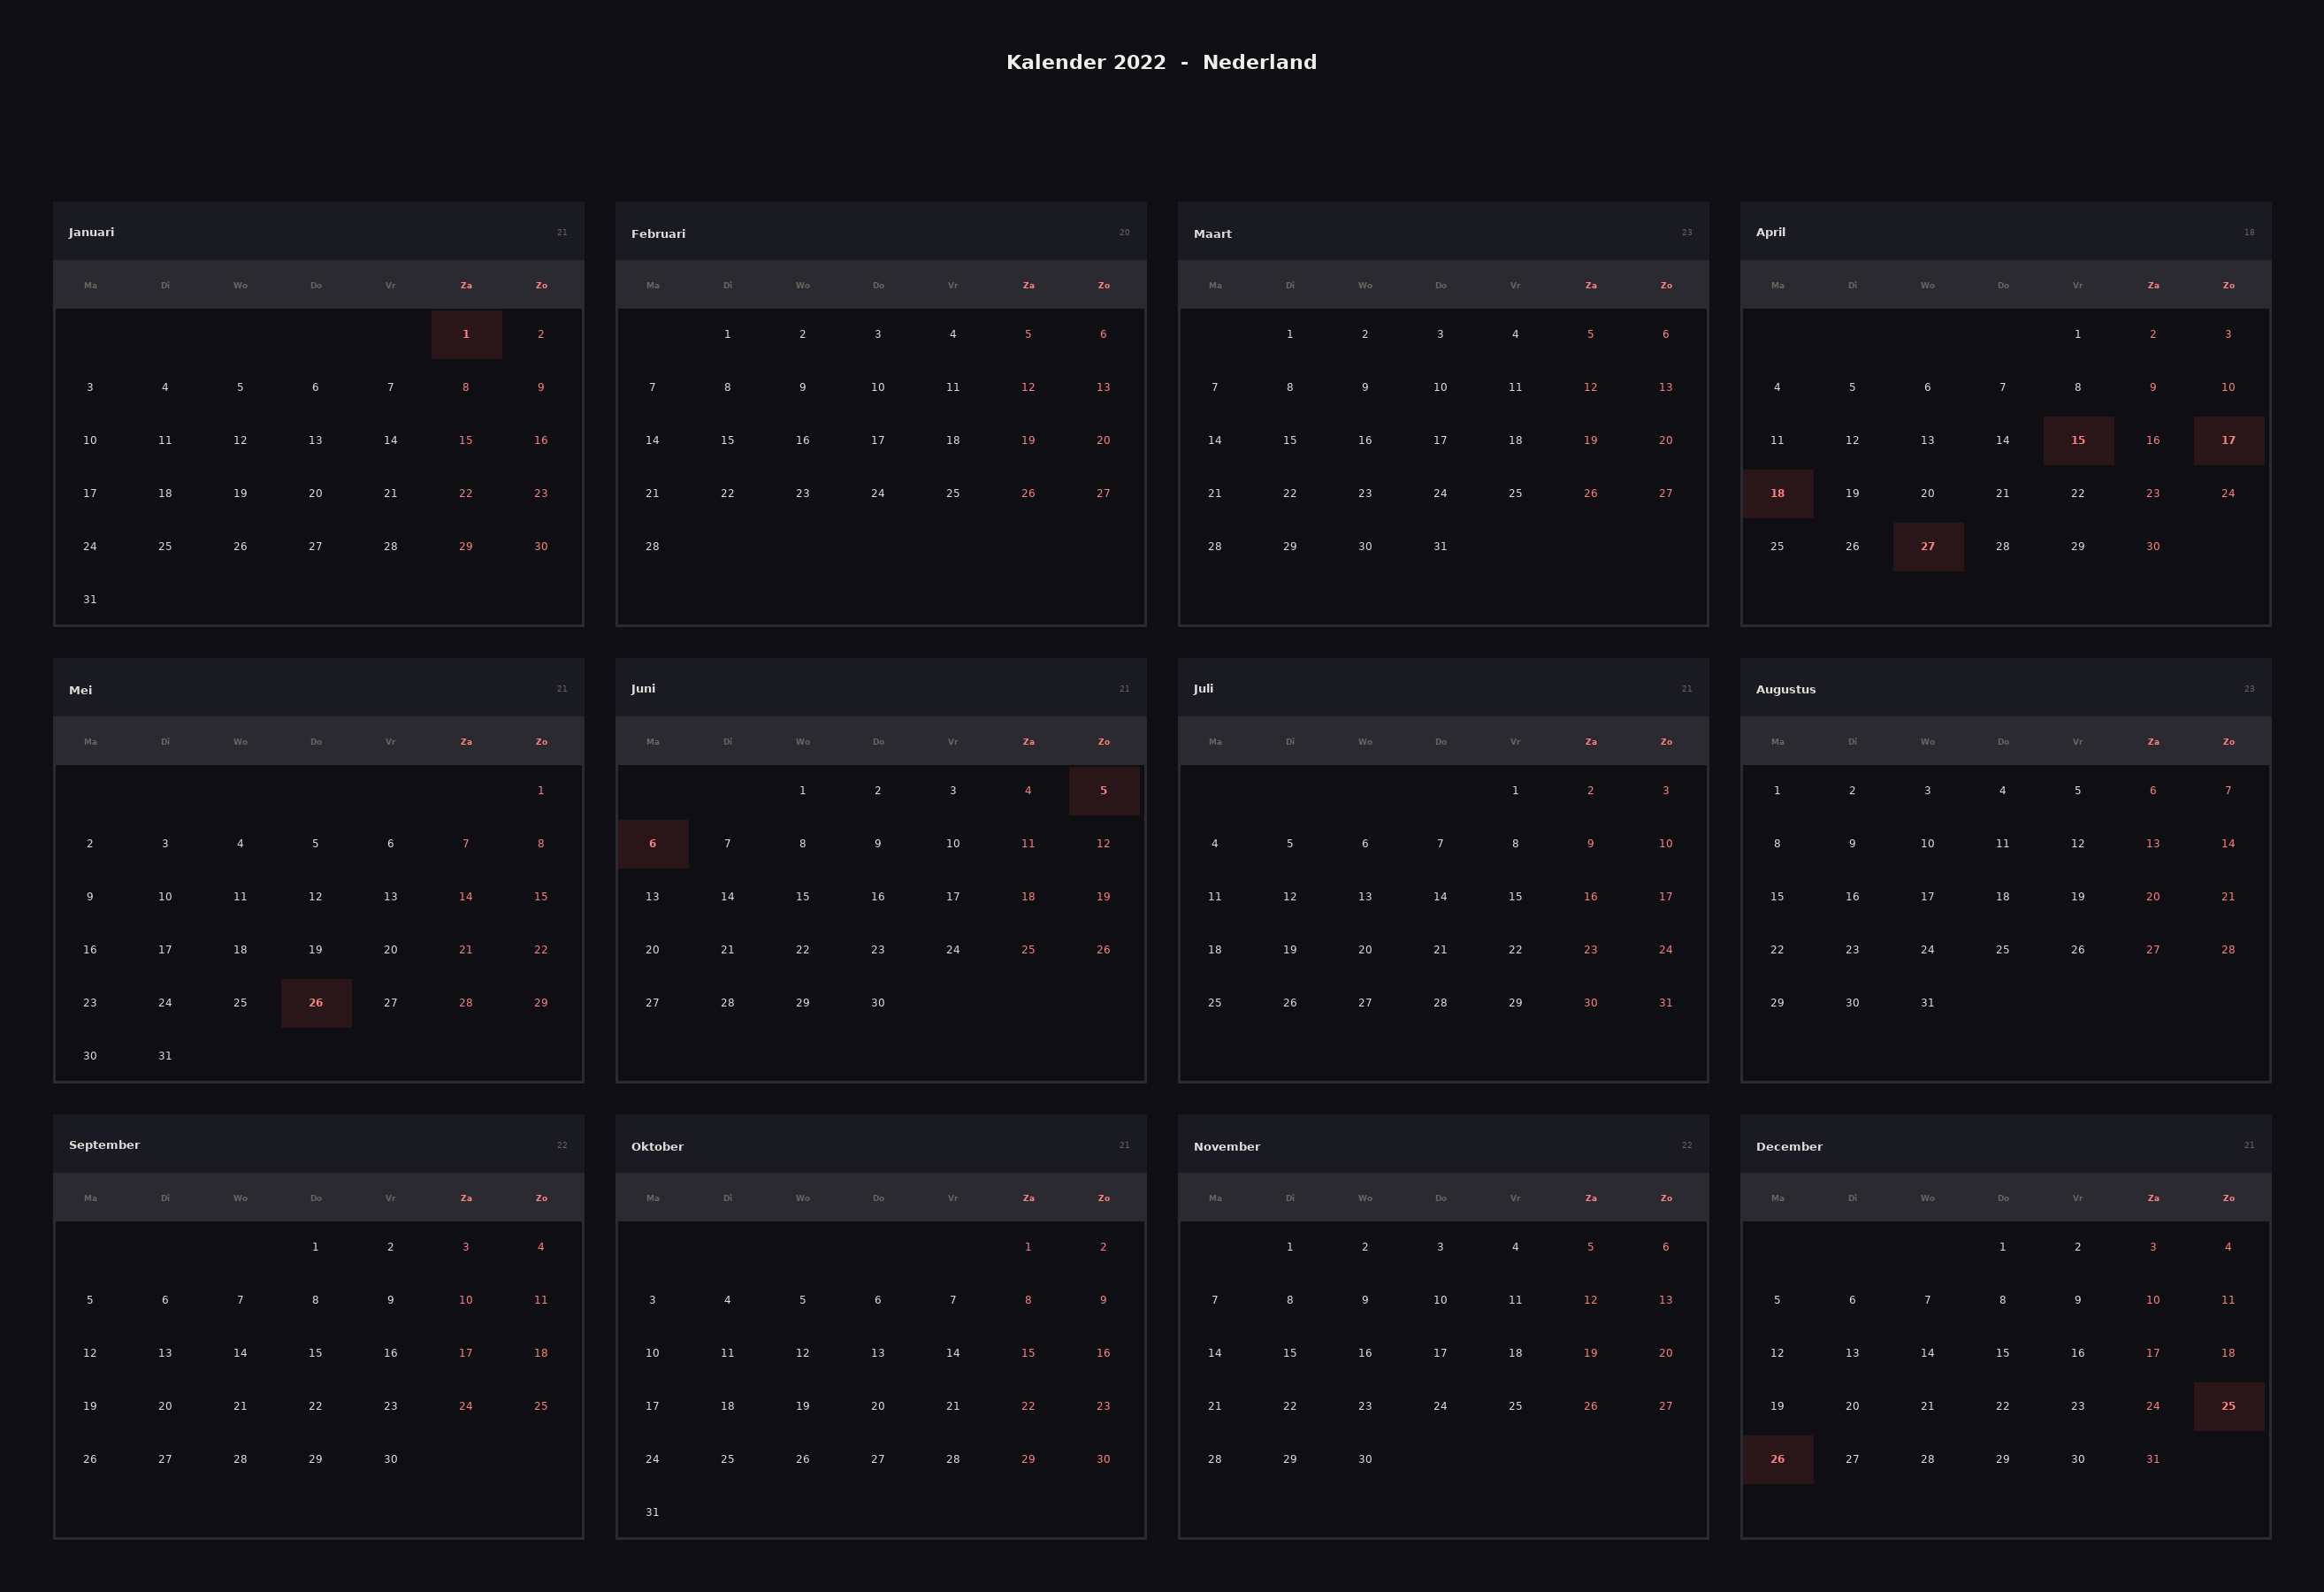Select March 31 date
The height and width of the screenshot is (1592, 2324).
[x=1440, y=546]
